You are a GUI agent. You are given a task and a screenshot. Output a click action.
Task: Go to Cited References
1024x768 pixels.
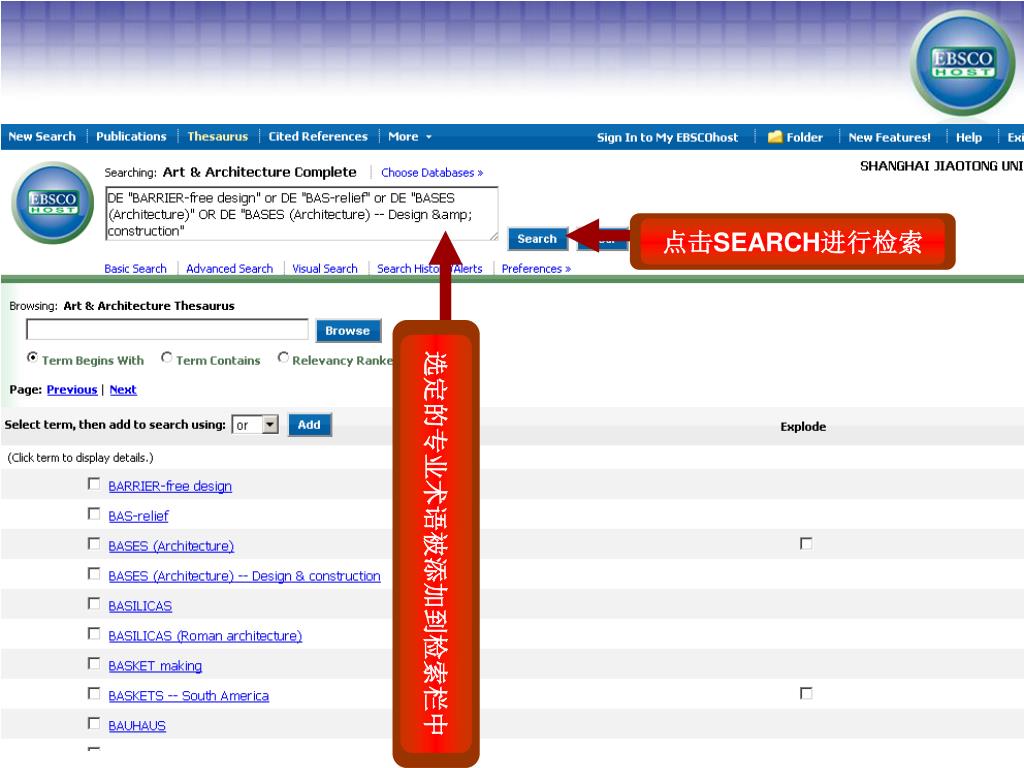318,136
